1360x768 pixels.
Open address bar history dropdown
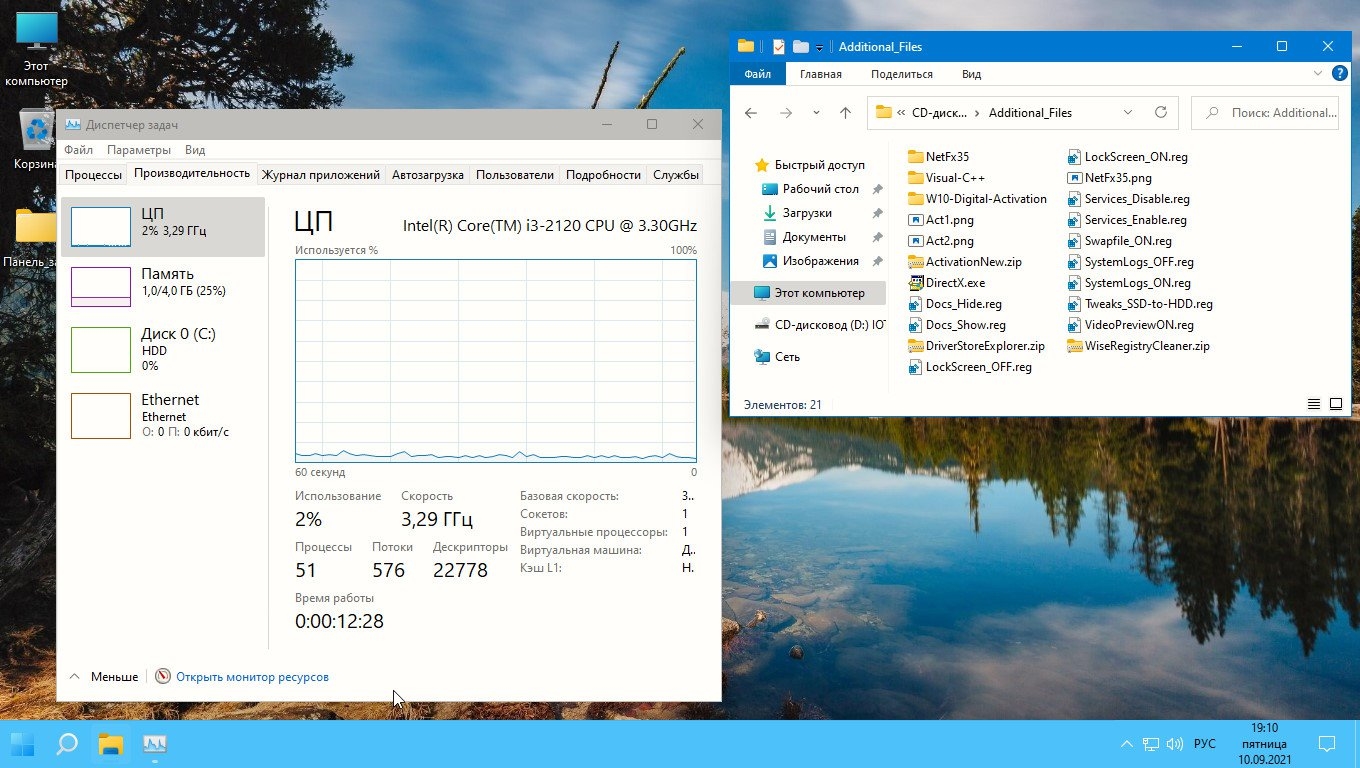[1128, 113]
